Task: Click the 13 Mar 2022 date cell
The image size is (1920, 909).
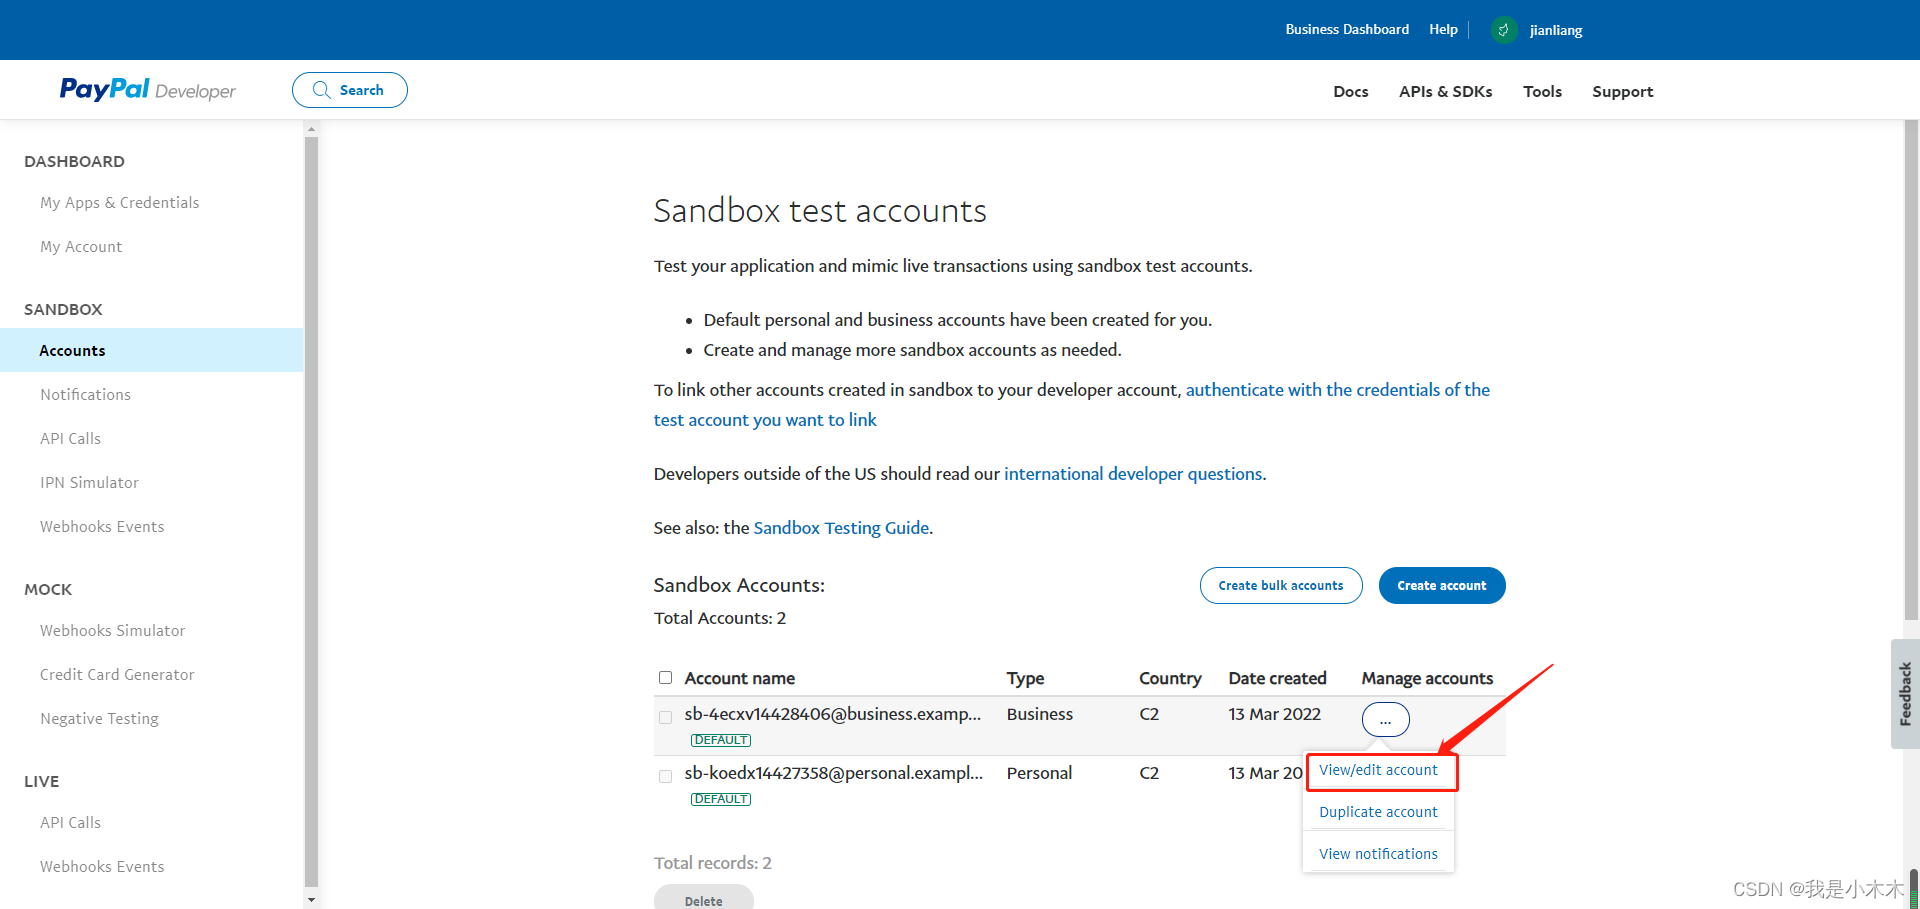Action: 1274,714
